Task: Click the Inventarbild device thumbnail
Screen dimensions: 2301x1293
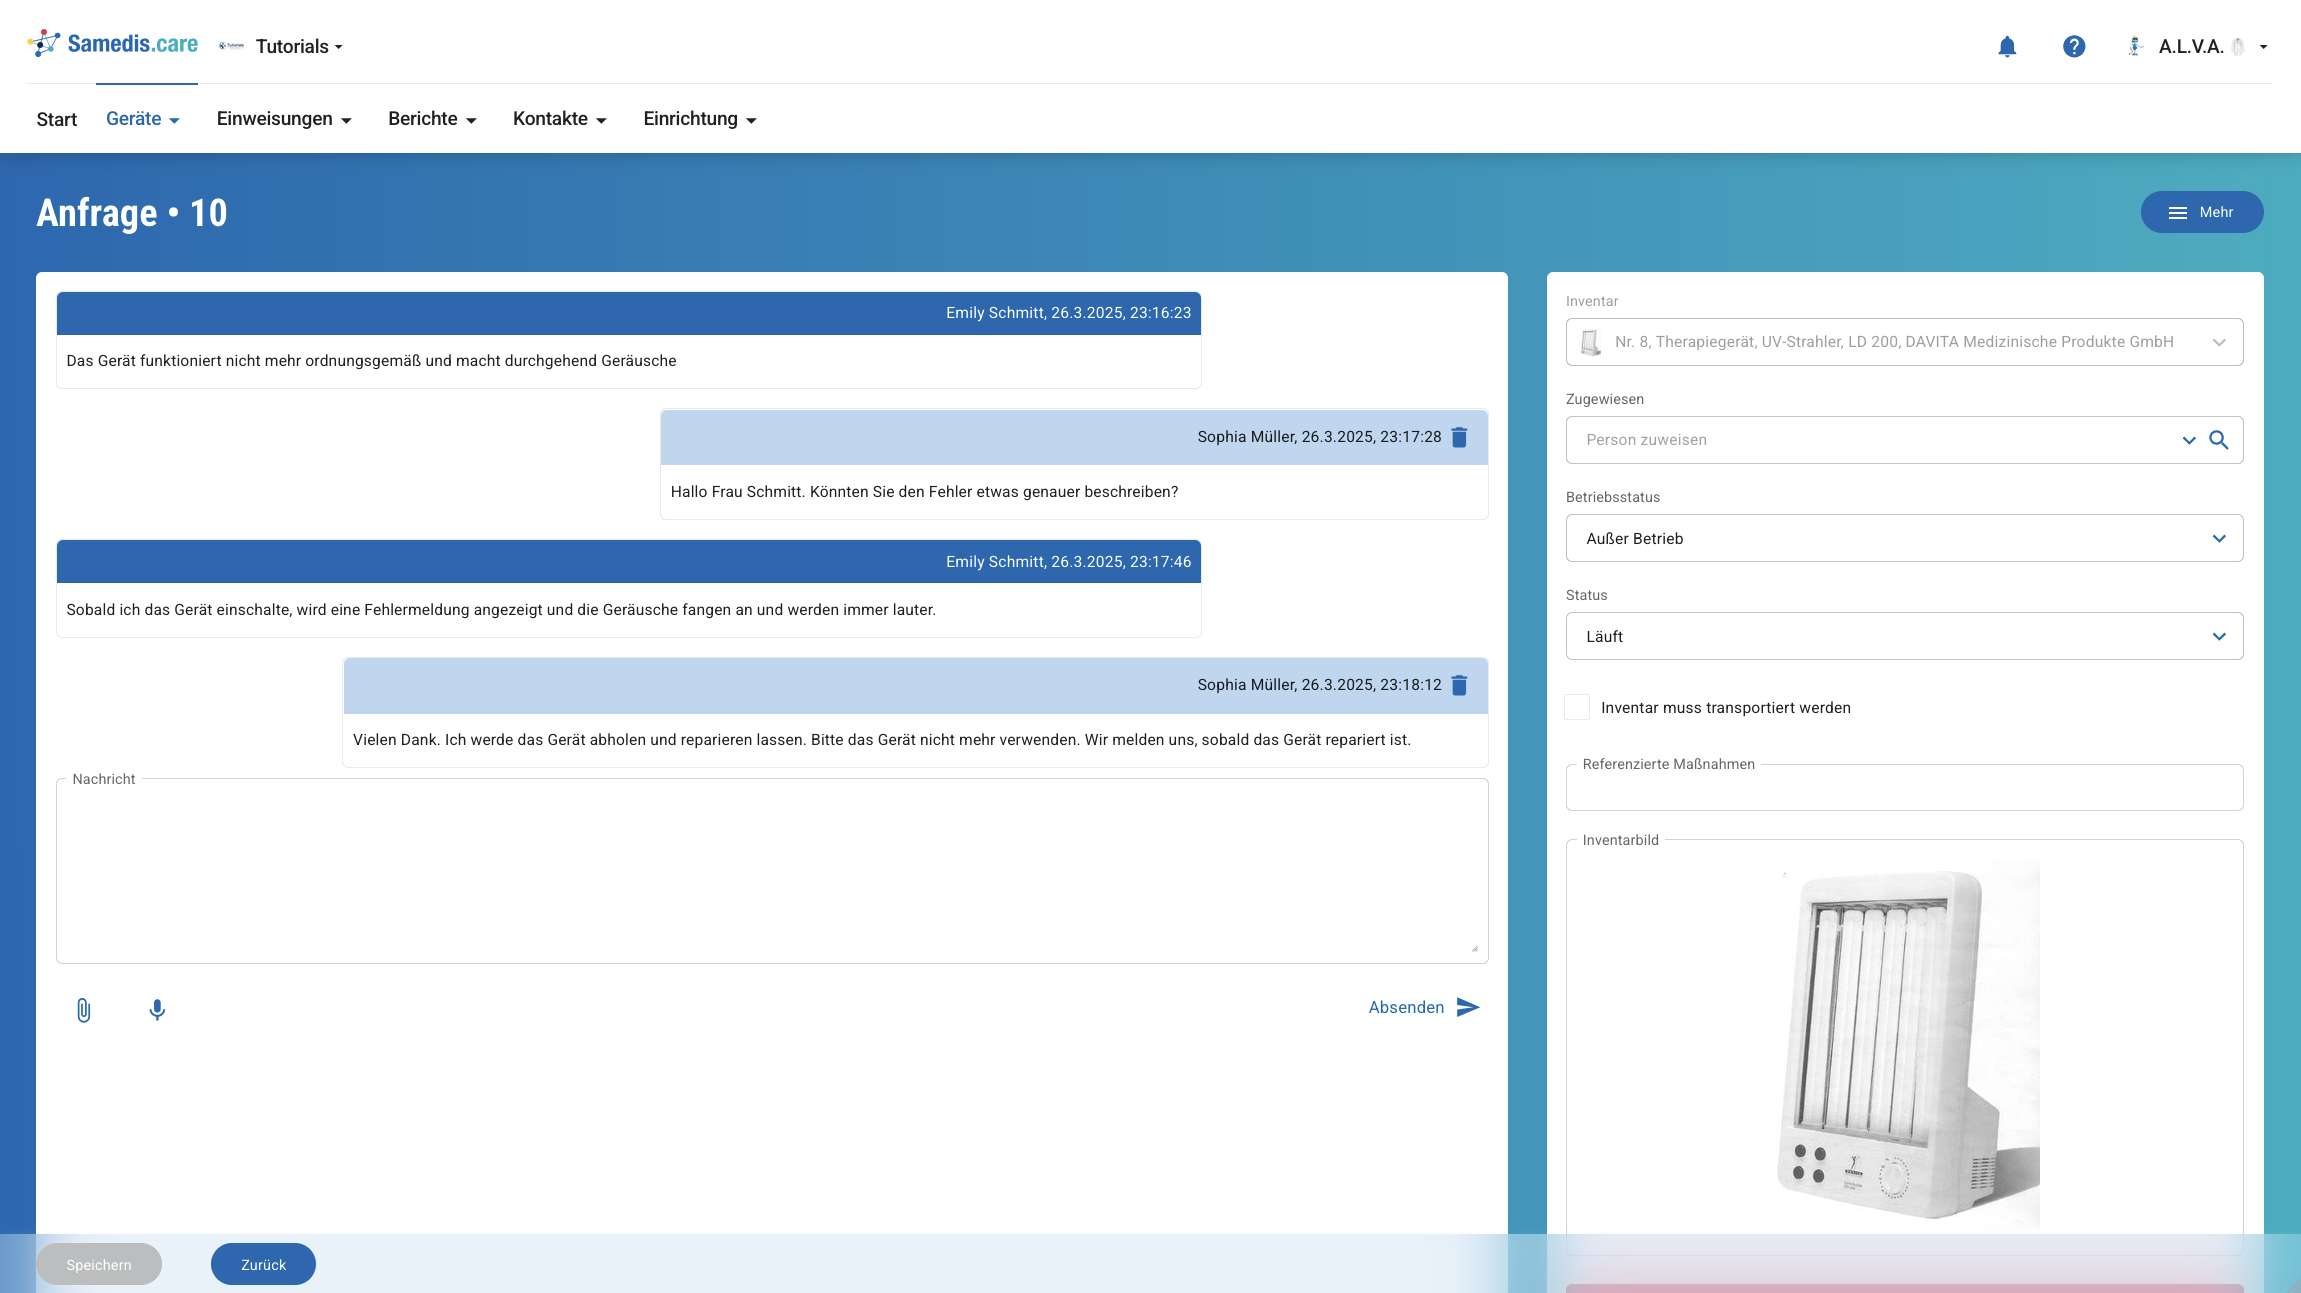Action: click(1906, 1043)
